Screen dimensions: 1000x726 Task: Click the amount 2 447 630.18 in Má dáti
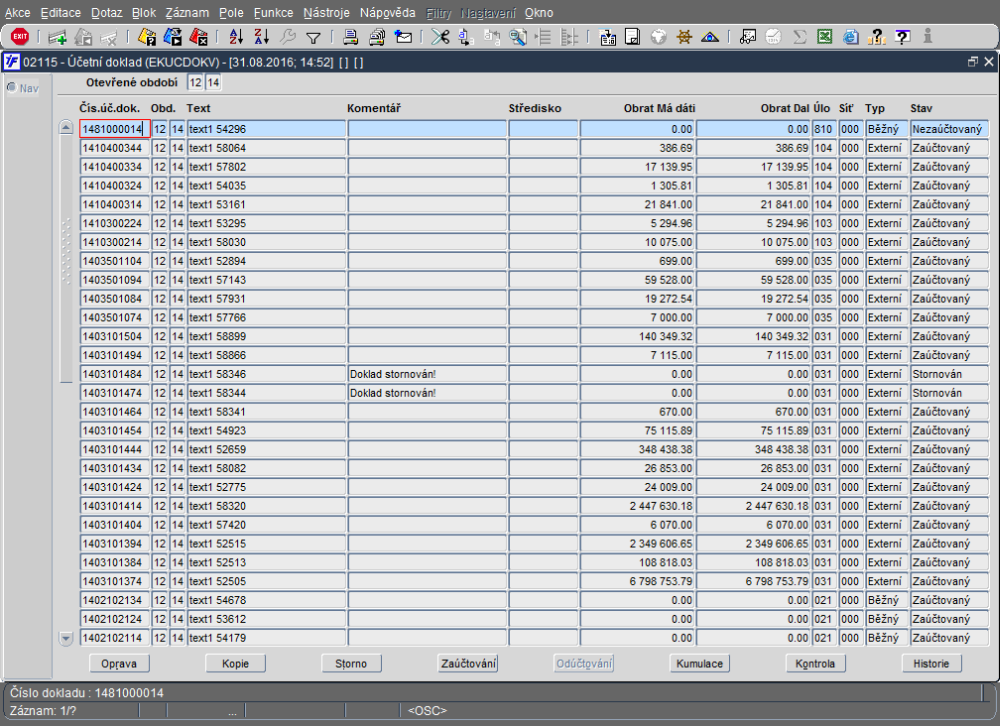click(636, 506)
